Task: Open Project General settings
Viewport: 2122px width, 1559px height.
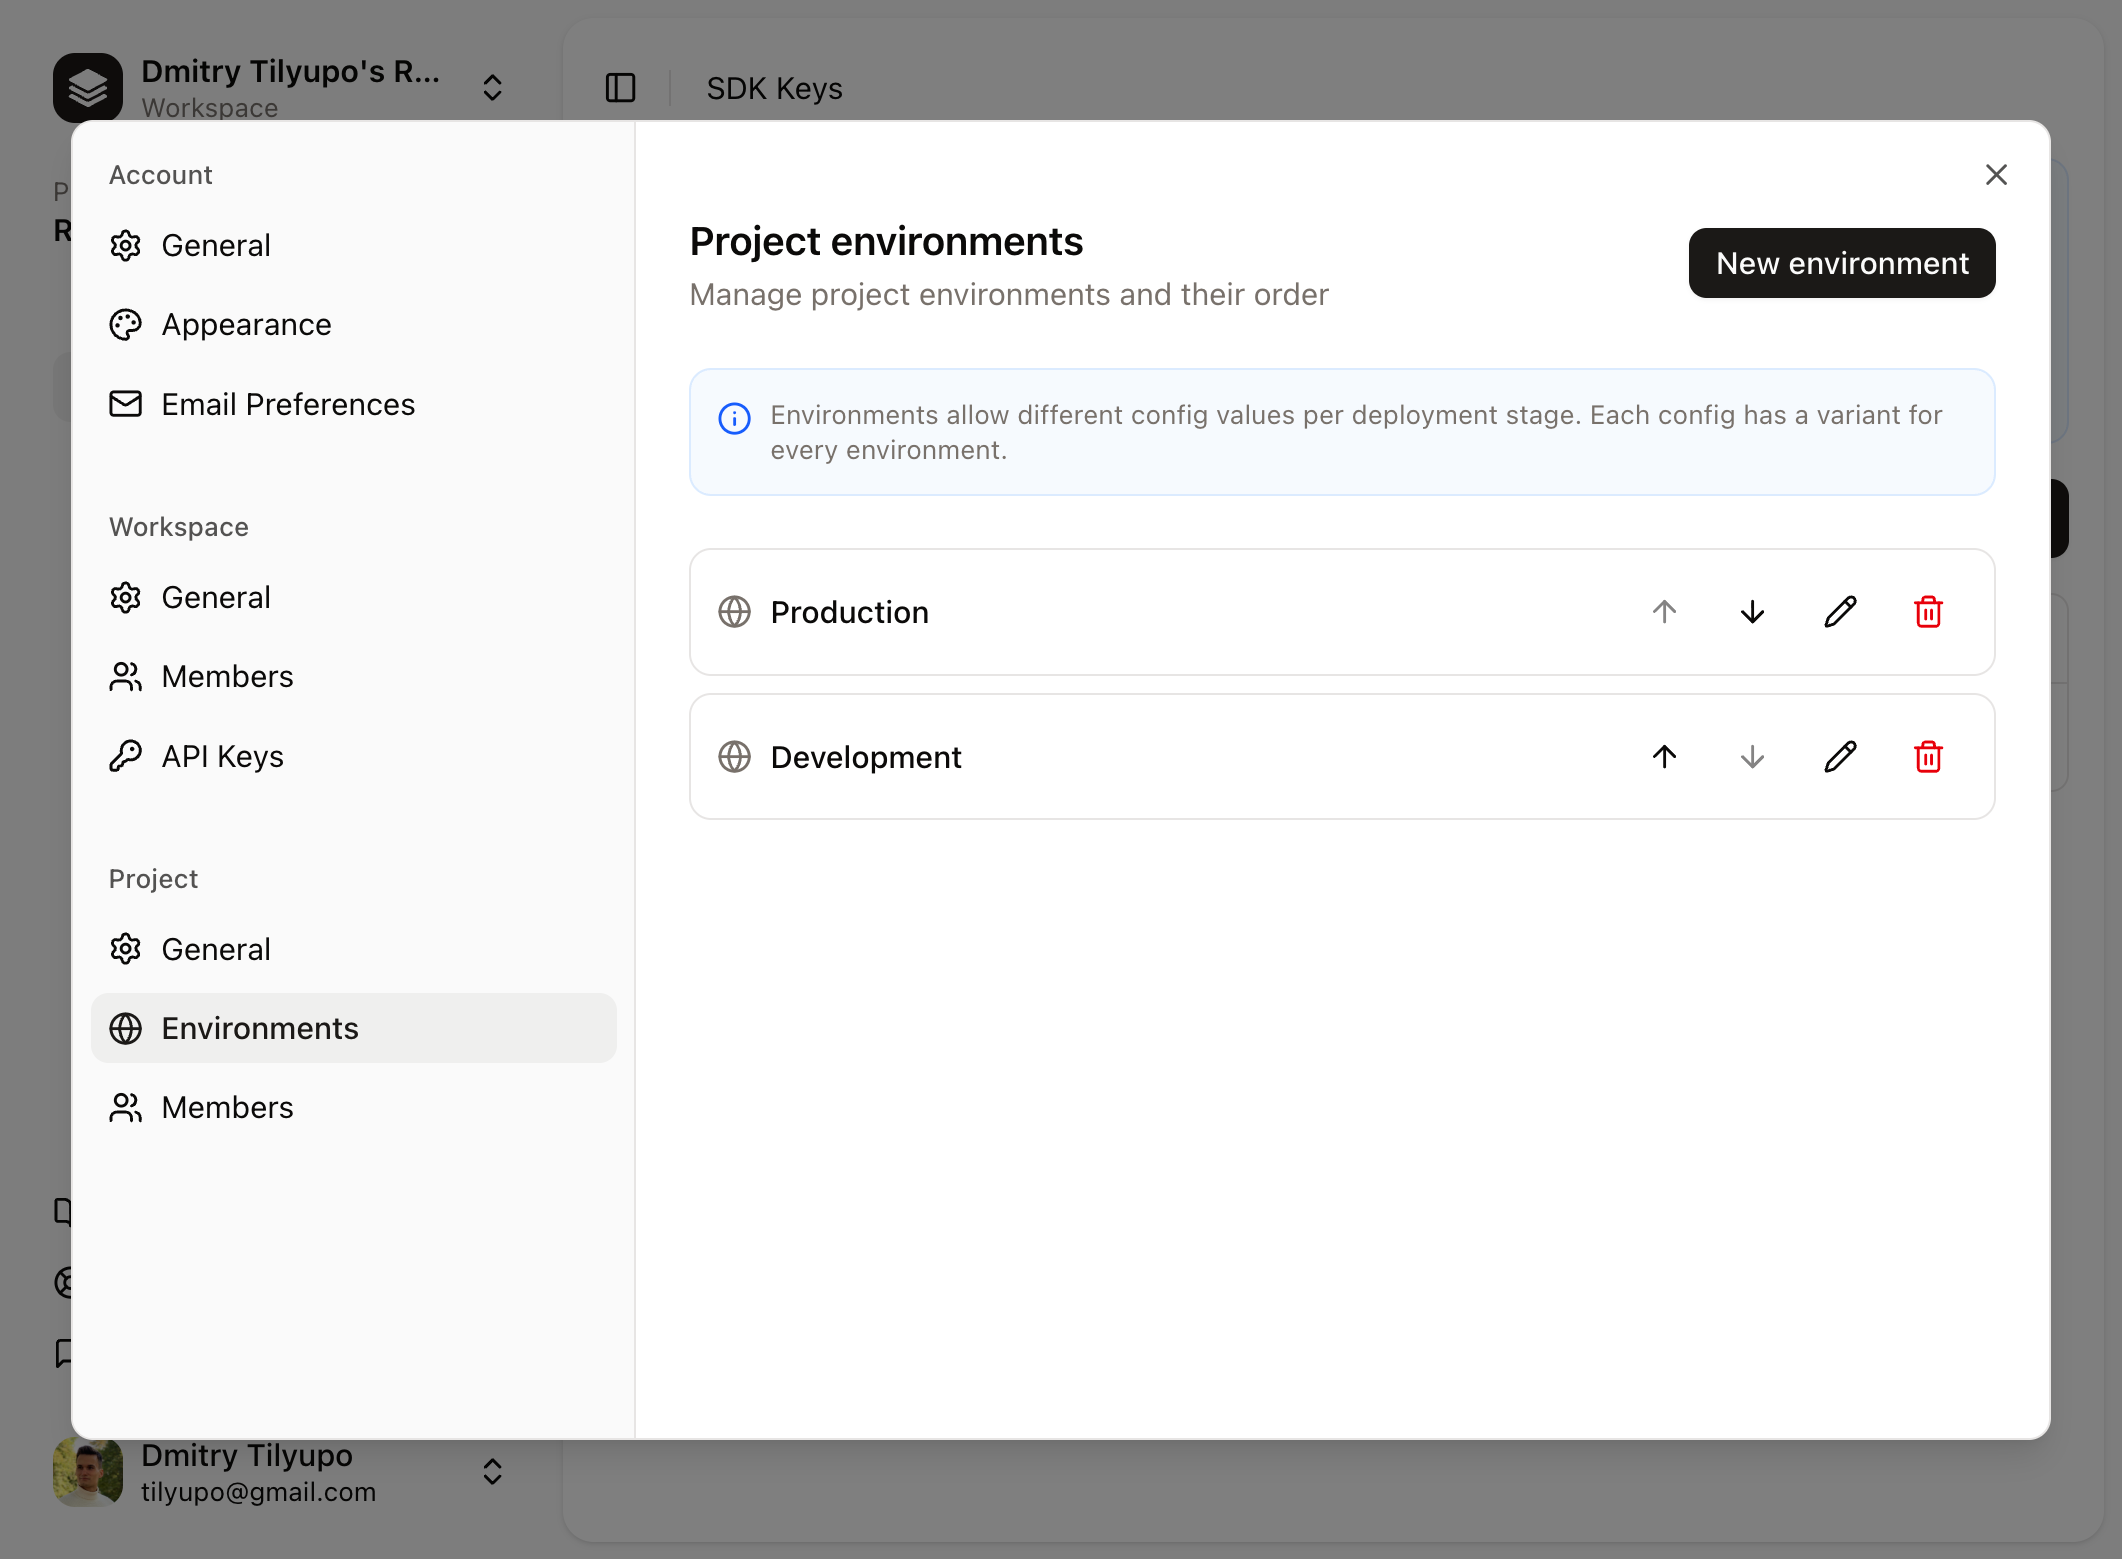Action: point(216,948)
